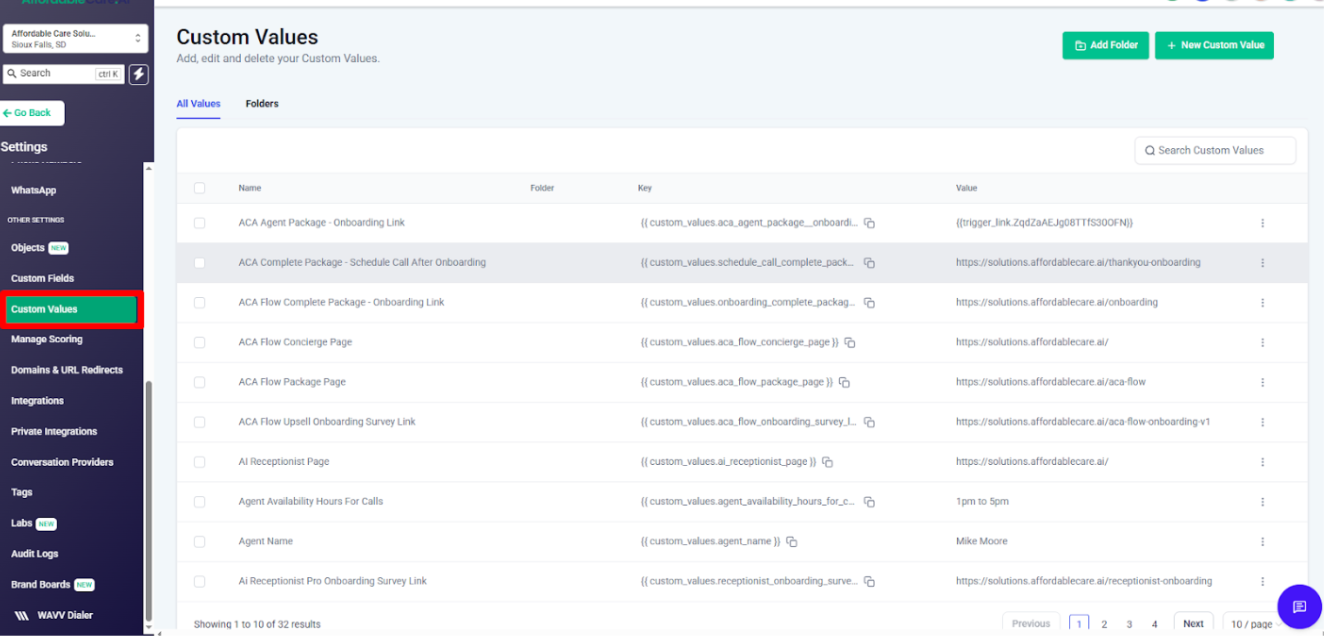Click the Add Folder button

[x=1105, y=45]
